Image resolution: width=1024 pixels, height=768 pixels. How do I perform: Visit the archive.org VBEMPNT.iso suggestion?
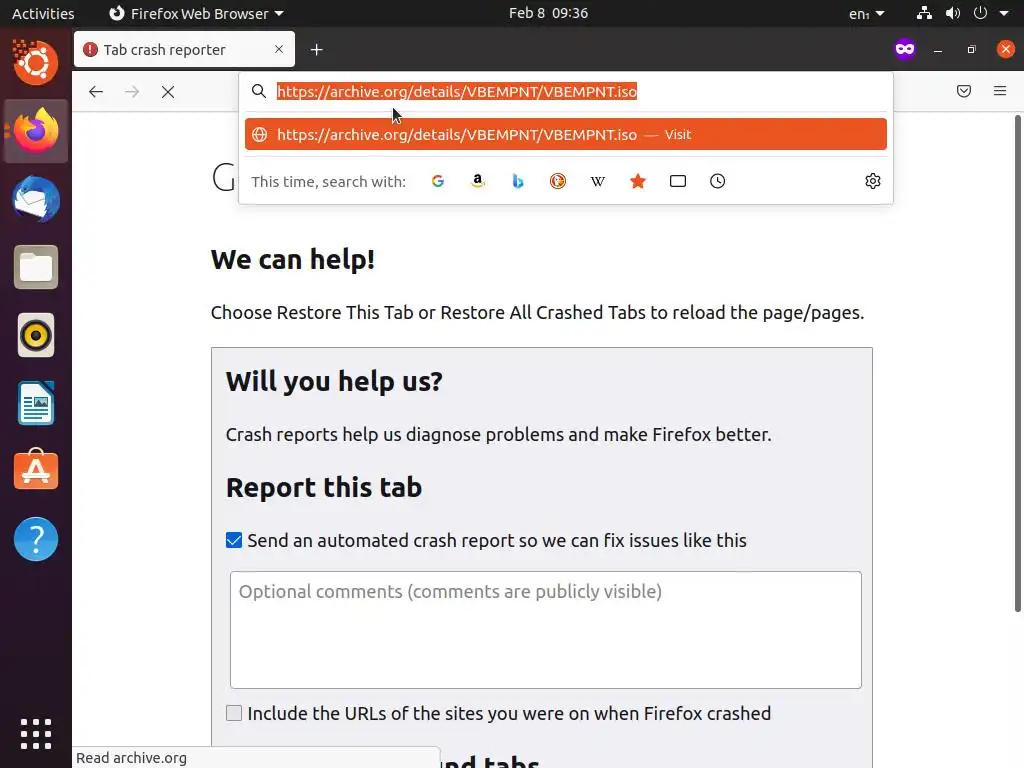tap(566, 135)
